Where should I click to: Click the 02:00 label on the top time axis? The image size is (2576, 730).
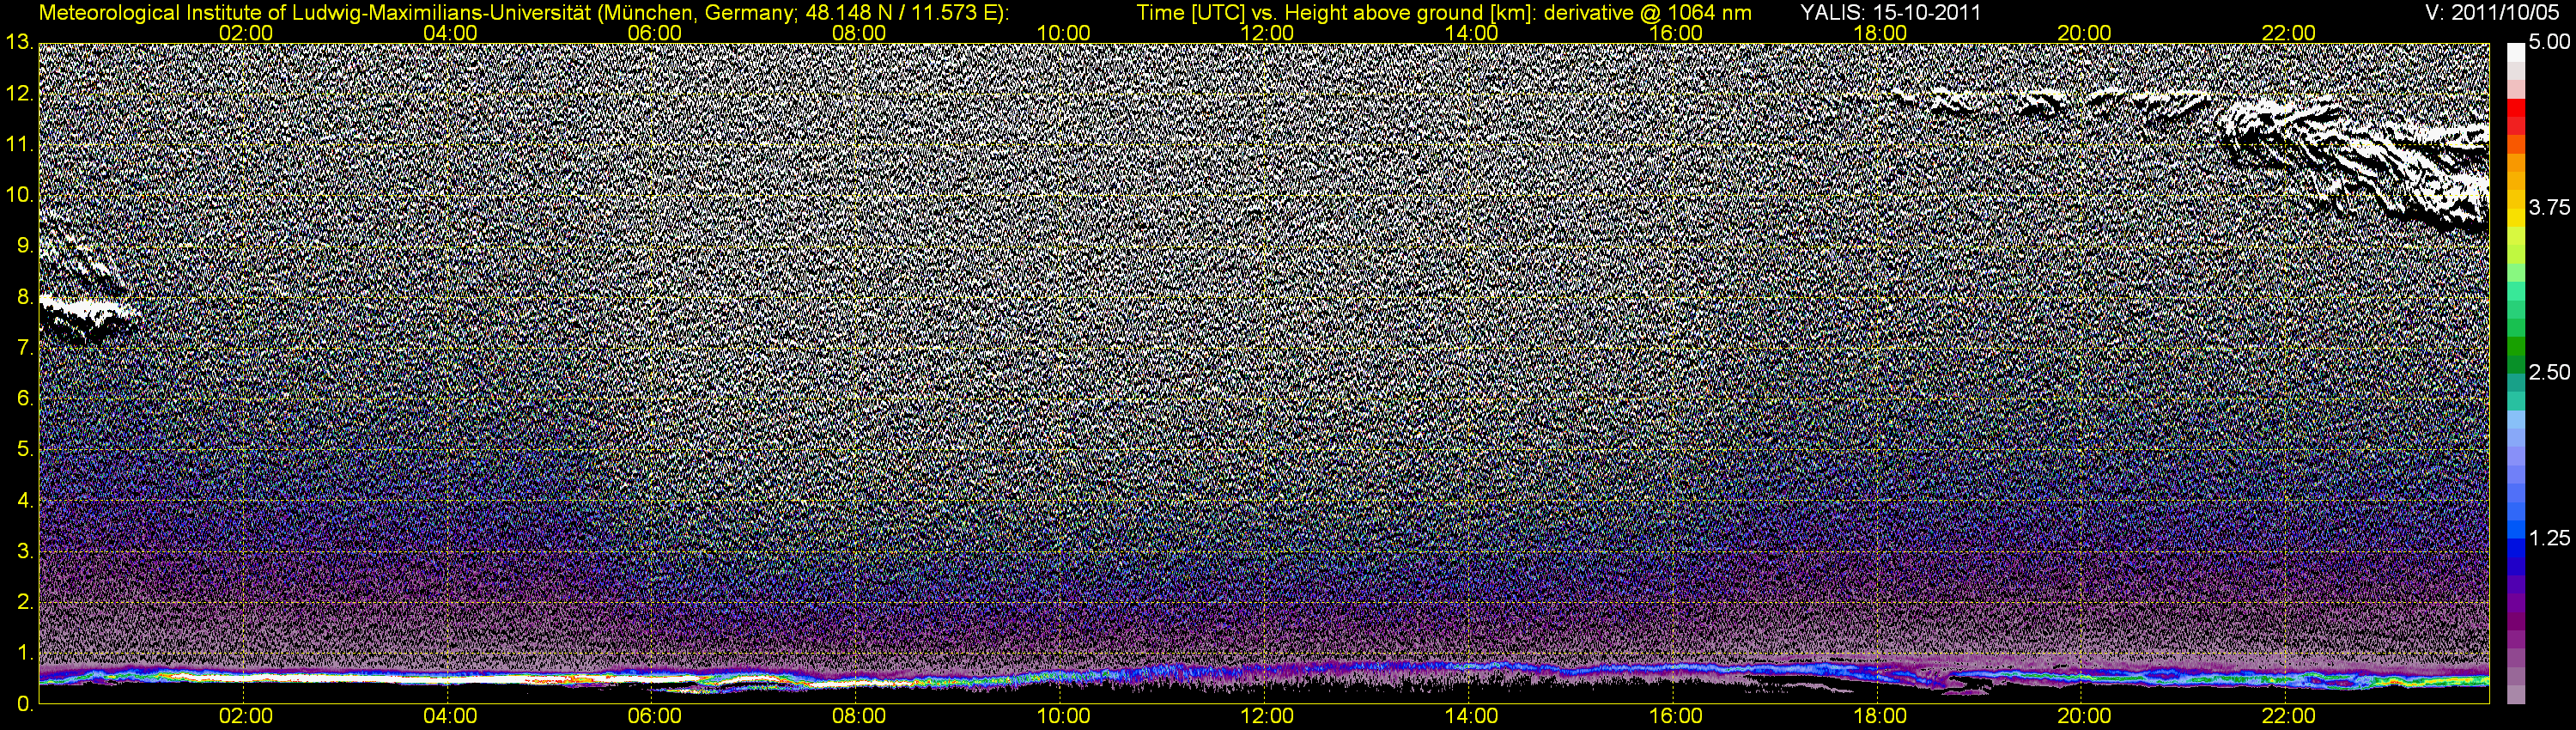(x=245, y=33)
